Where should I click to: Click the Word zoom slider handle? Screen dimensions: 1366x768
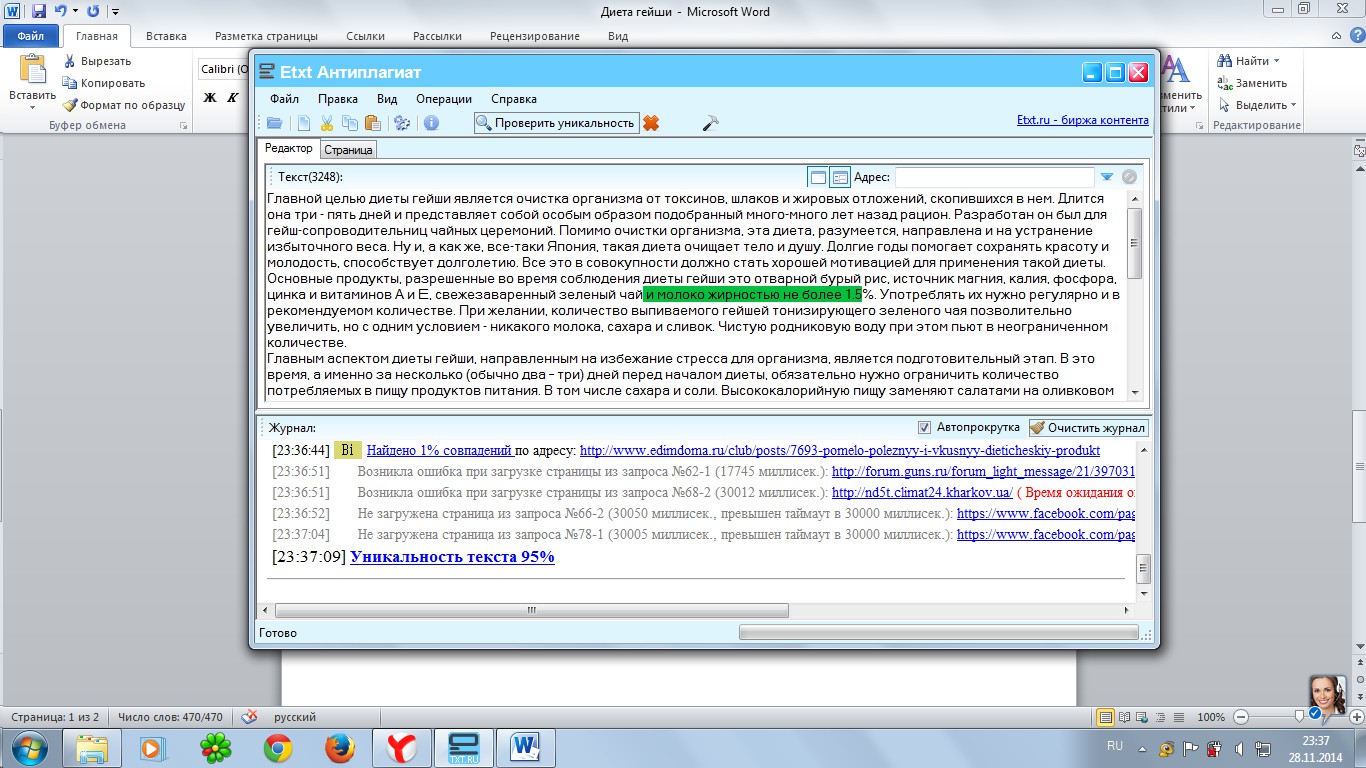tap(1299, 717)
